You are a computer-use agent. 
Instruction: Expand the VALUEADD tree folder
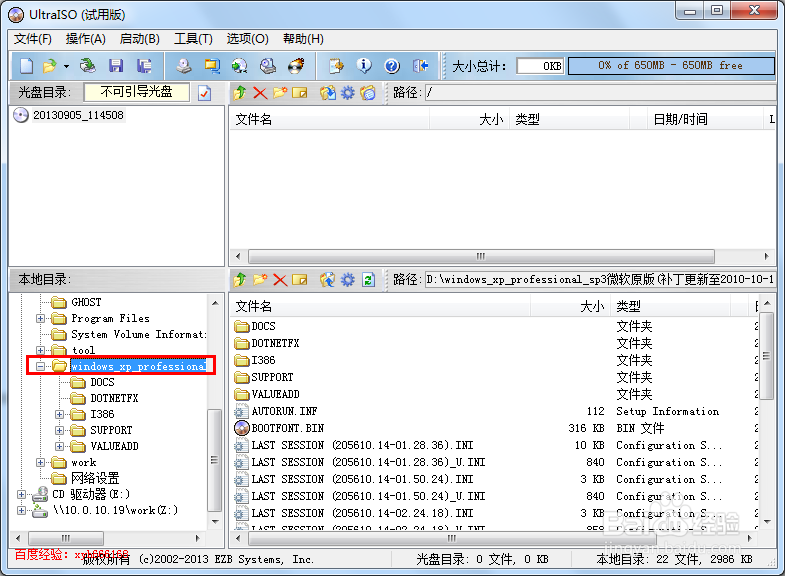pyautogui.click(x=59, y=446)
